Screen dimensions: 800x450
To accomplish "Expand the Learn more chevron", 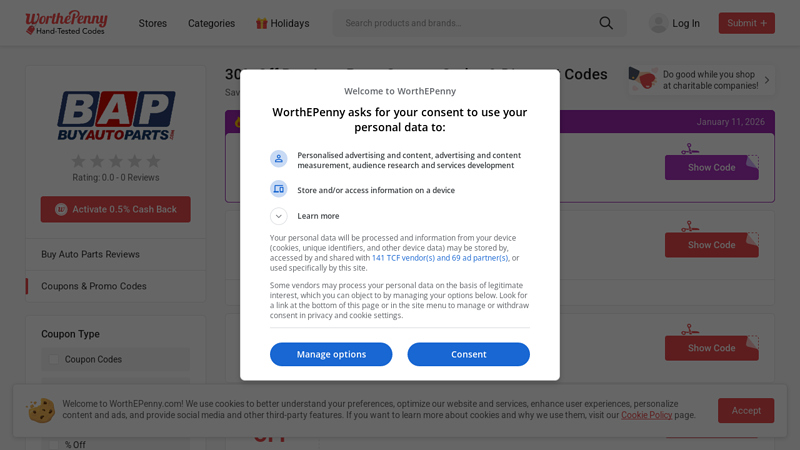I will click(279, 216).
